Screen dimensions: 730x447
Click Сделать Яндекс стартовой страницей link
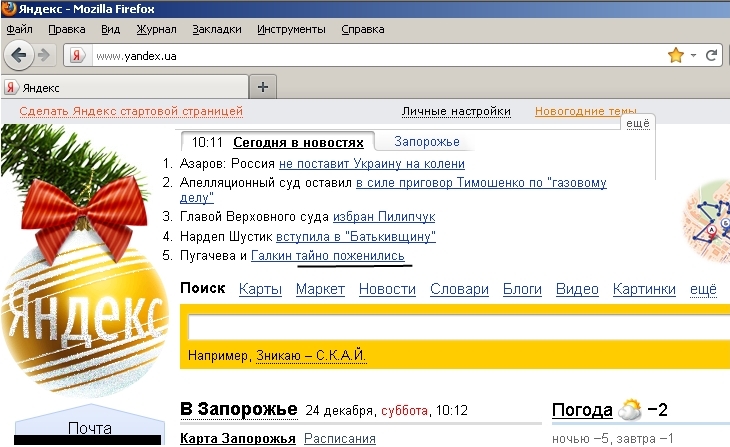[x=131, y=112]
